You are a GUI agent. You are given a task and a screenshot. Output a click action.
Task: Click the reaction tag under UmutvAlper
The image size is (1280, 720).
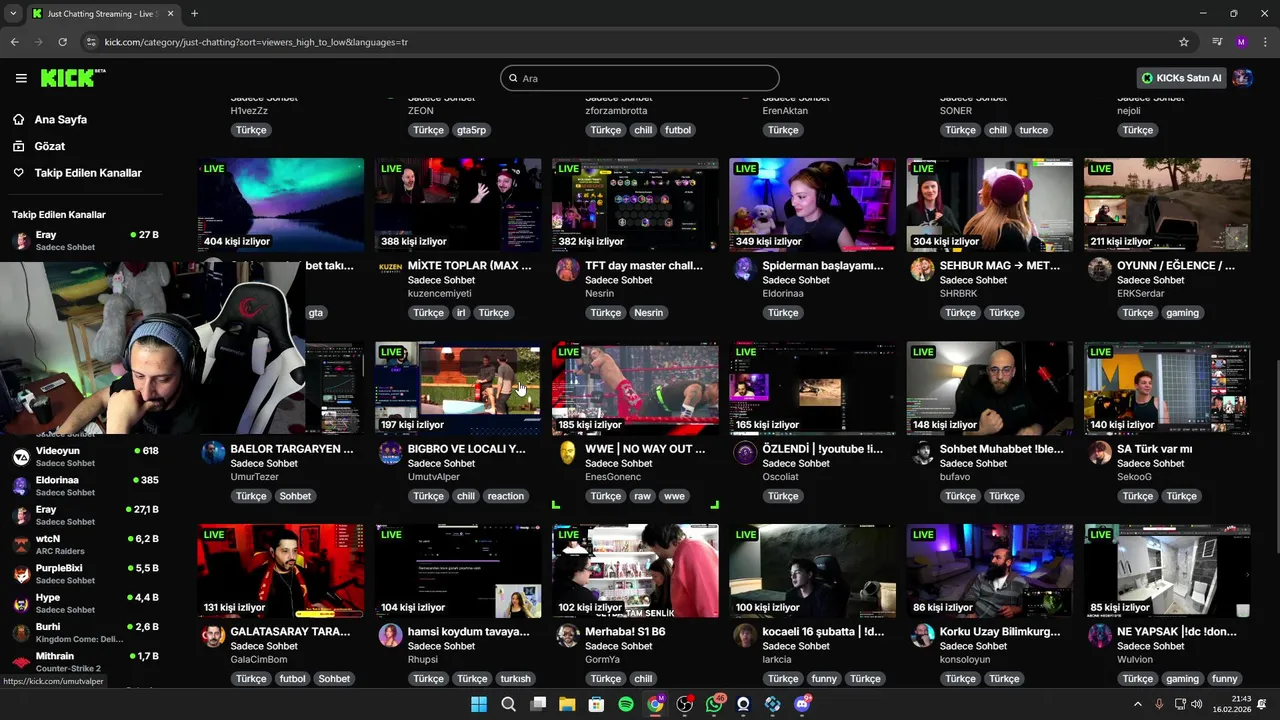click(x=505, y=496)
